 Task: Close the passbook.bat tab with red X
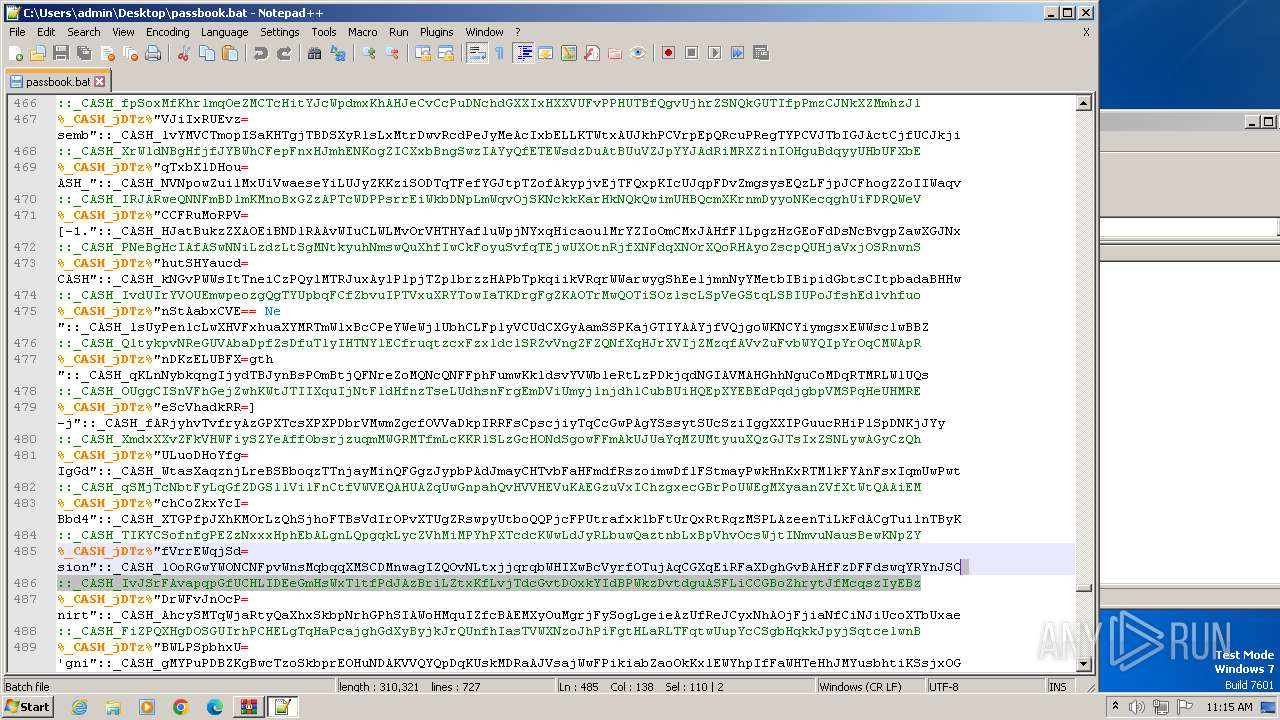[x=99, y=82]
